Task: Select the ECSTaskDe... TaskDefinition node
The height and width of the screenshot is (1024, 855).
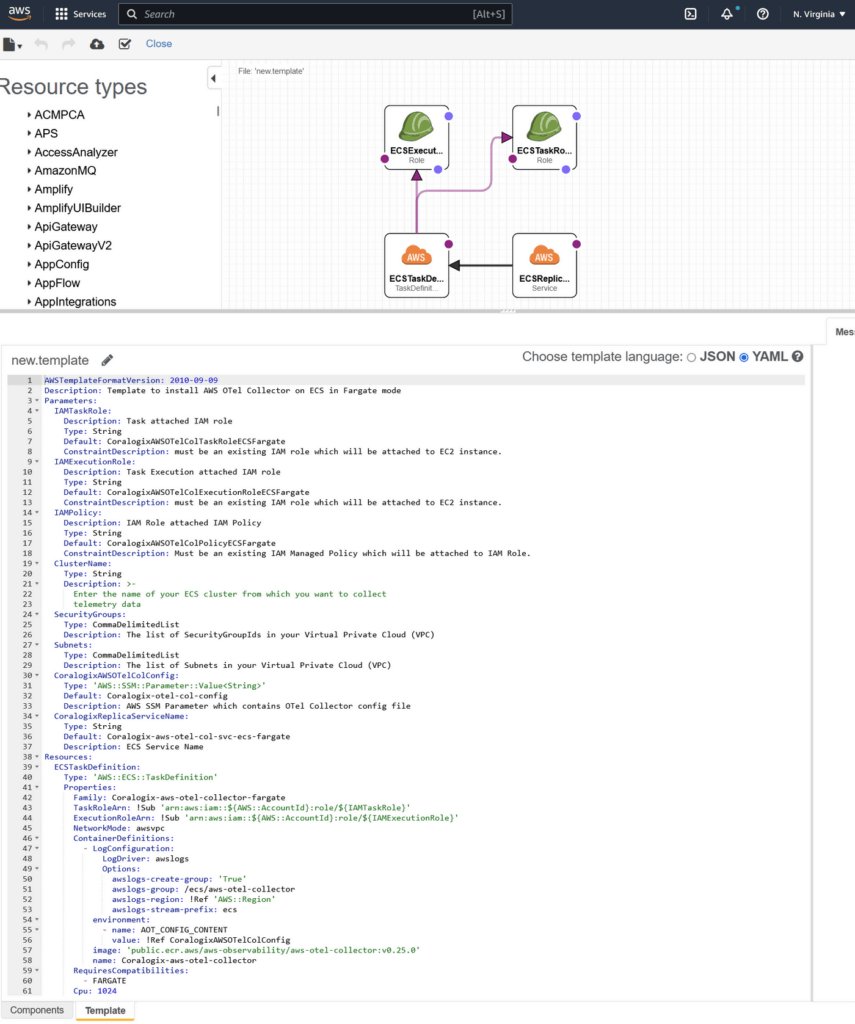Action: (x=417, y=266)
